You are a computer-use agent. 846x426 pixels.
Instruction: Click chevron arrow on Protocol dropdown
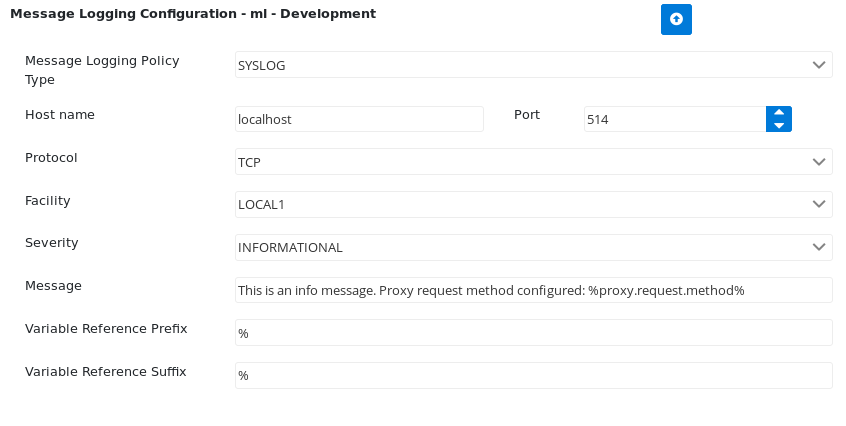coord(818,162)
